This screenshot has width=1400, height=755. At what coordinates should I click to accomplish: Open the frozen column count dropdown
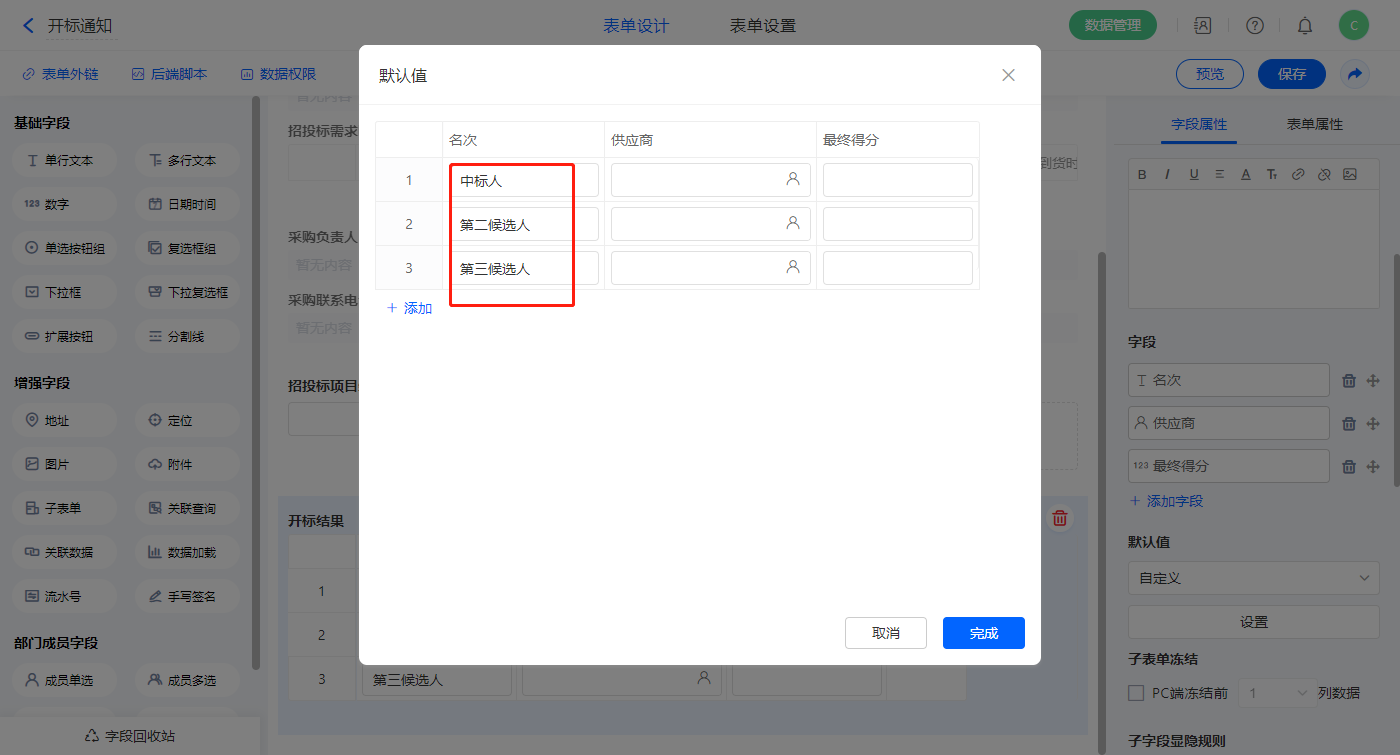point(1274,693)
